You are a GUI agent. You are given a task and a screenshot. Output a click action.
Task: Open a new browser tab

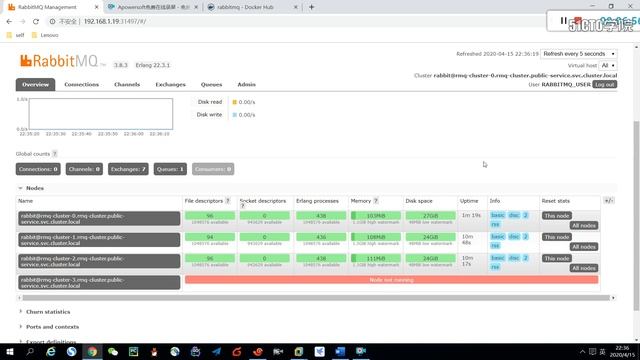point(311,7)
